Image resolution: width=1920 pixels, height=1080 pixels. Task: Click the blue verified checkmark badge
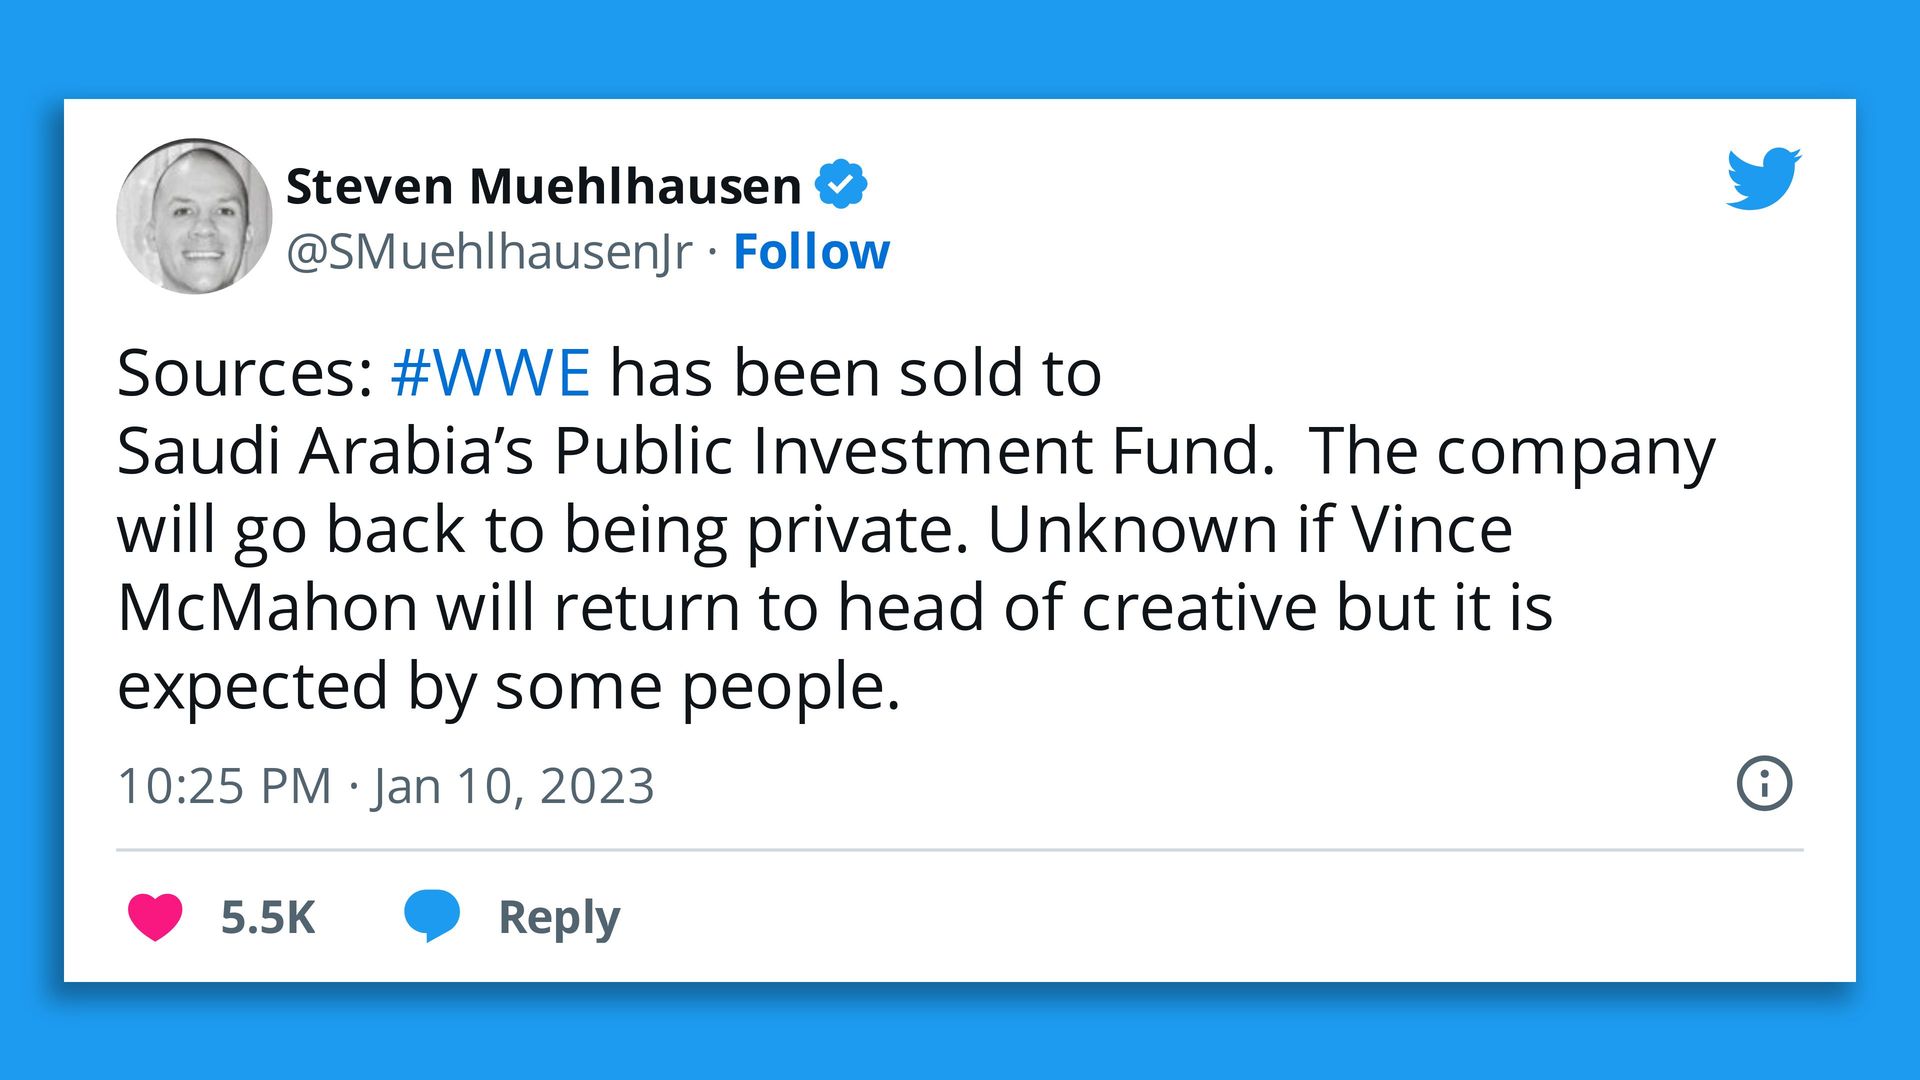point(842,182)
